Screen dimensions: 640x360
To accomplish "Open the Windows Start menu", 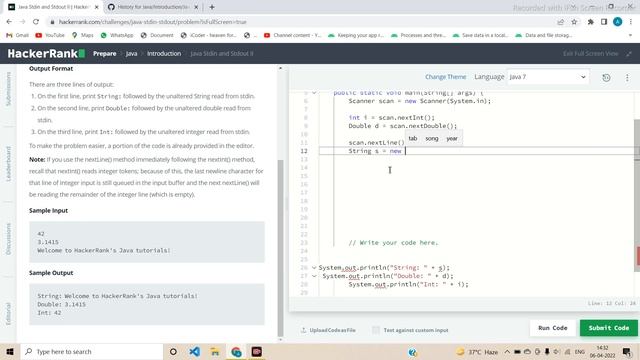I will pos(10,351).
